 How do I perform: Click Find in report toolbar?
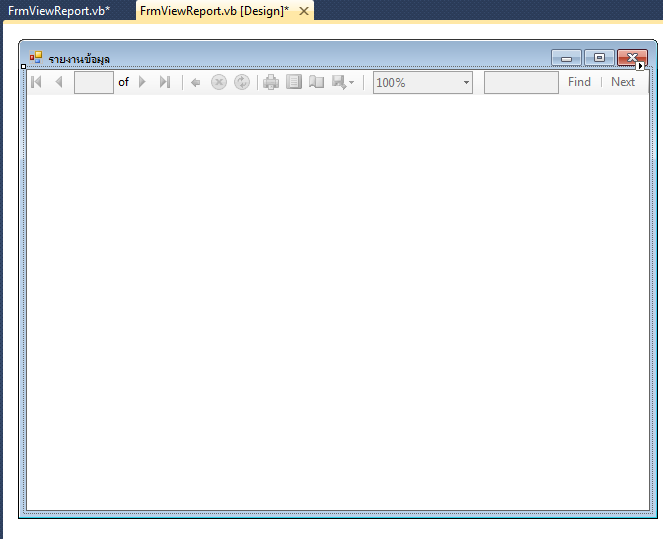tap(579, 82)
